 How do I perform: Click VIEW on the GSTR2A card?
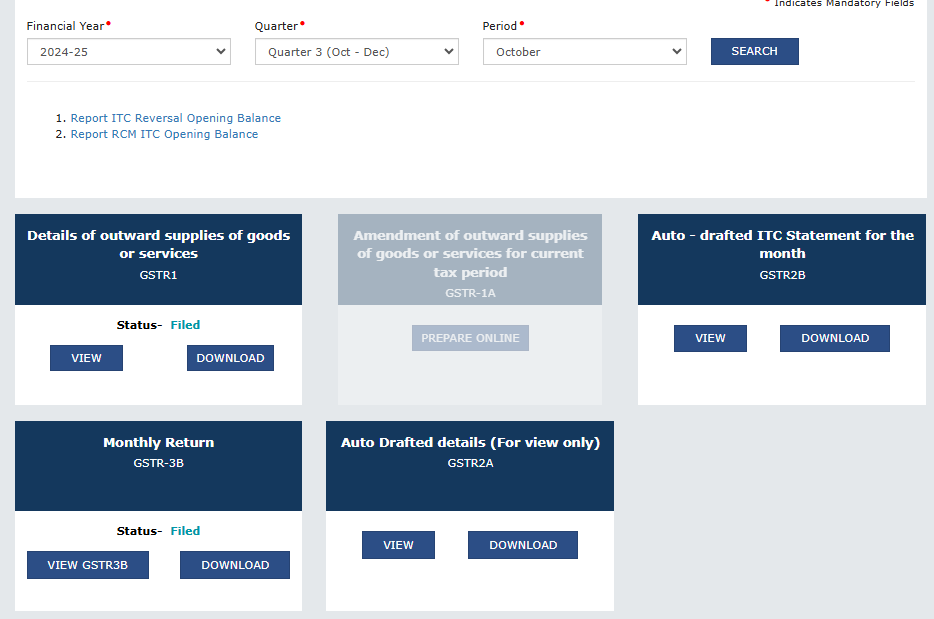coord(398,545)
